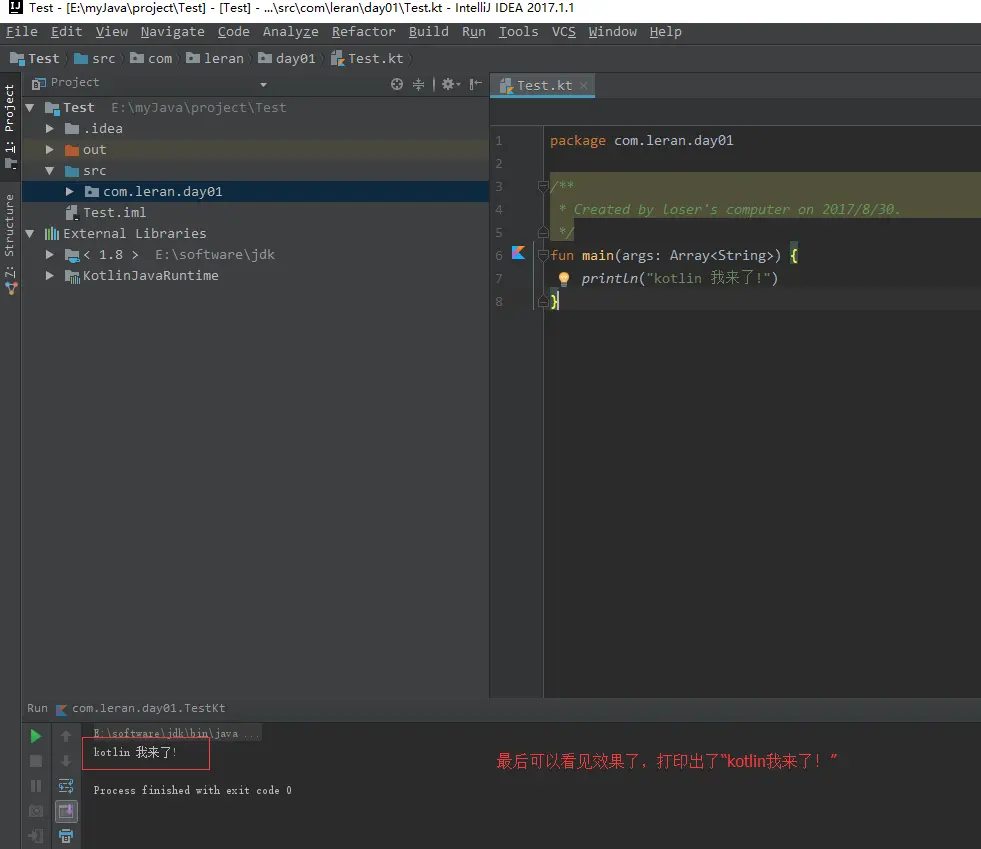Click the Down the Stack Trace arrow
This screenshot has height=849, width=981.
click(66, 761)
